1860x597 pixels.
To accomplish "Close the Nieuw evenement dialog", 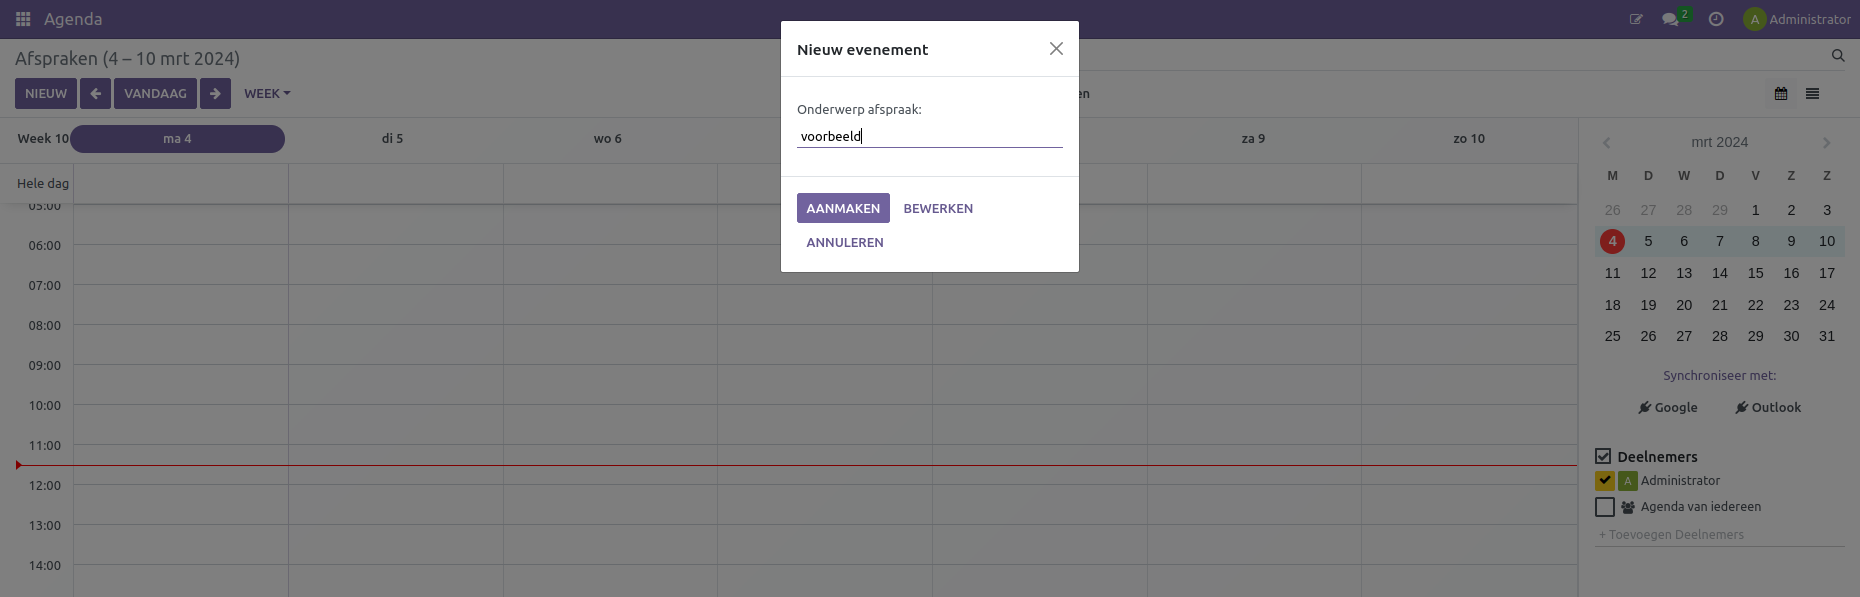I will click(x=1056, y=49).
